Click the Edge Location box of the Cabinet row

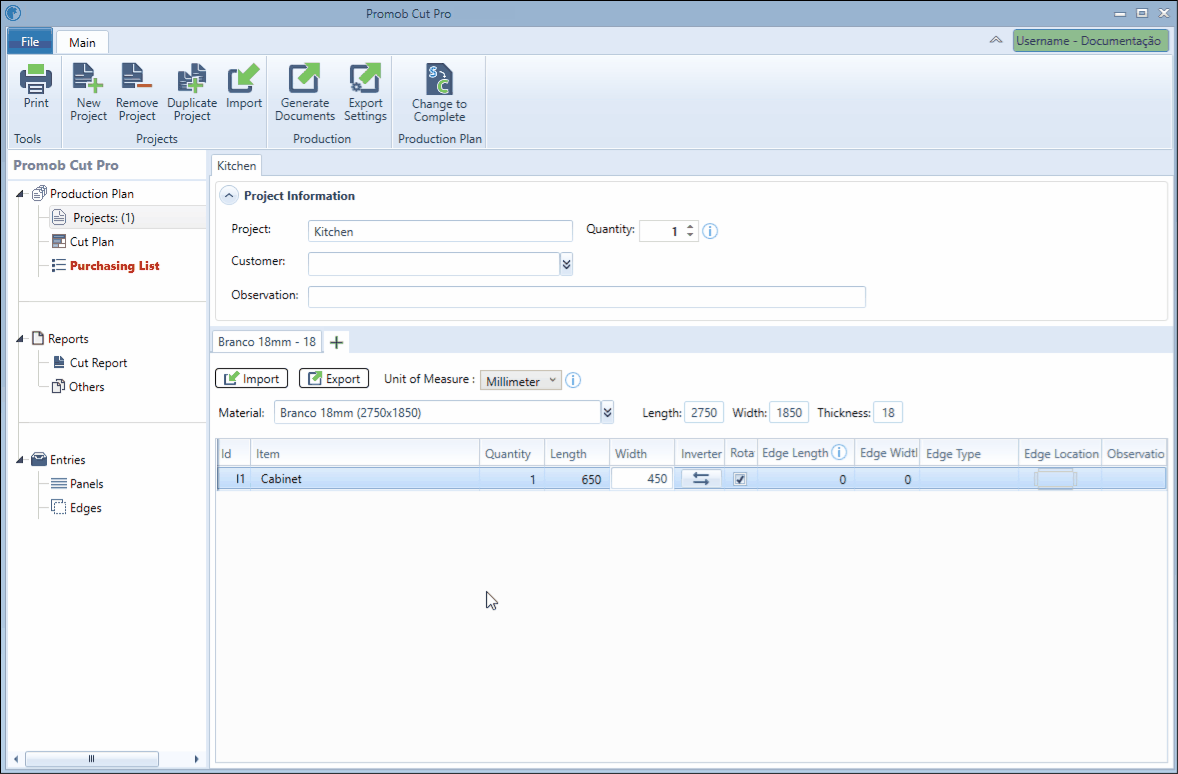(1055, 479)
